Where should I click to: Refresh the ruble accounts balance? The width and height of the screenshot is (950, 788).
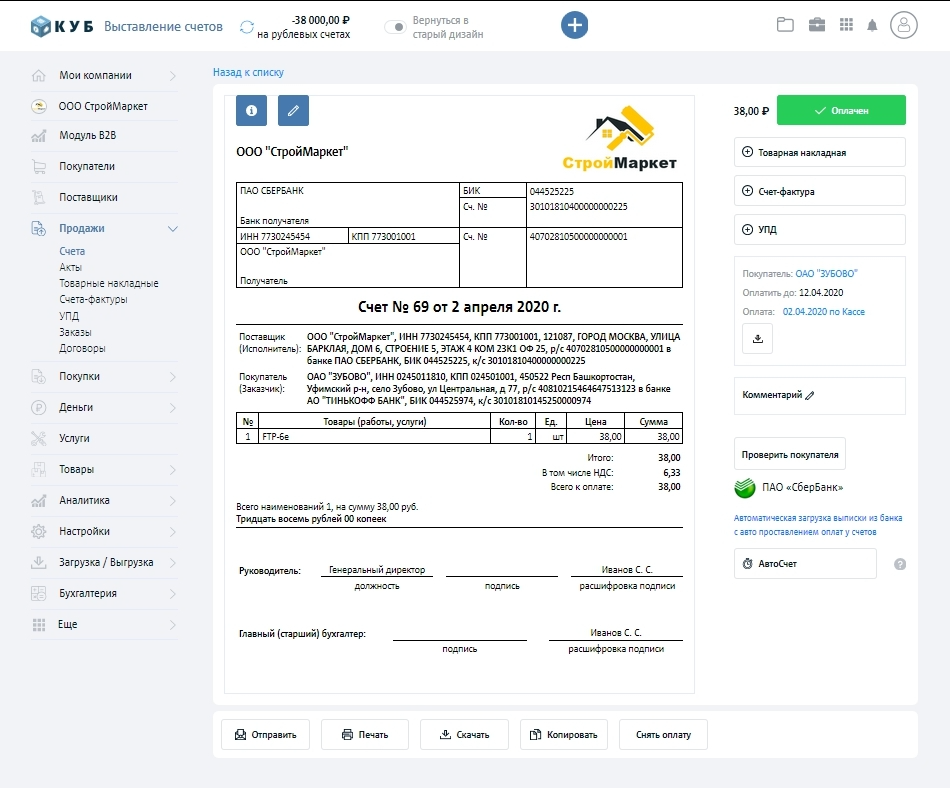point(247,27)
